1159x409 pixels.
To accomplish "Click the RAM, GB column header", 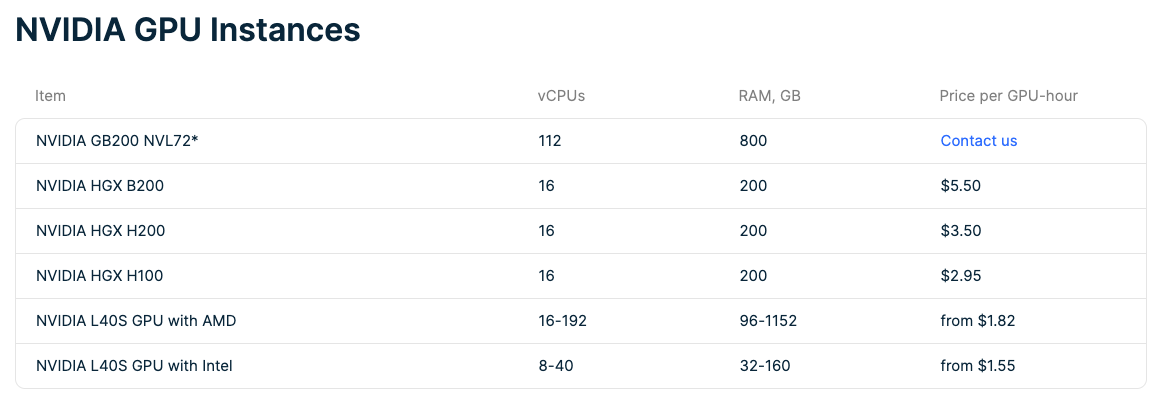I will (770, 96).
